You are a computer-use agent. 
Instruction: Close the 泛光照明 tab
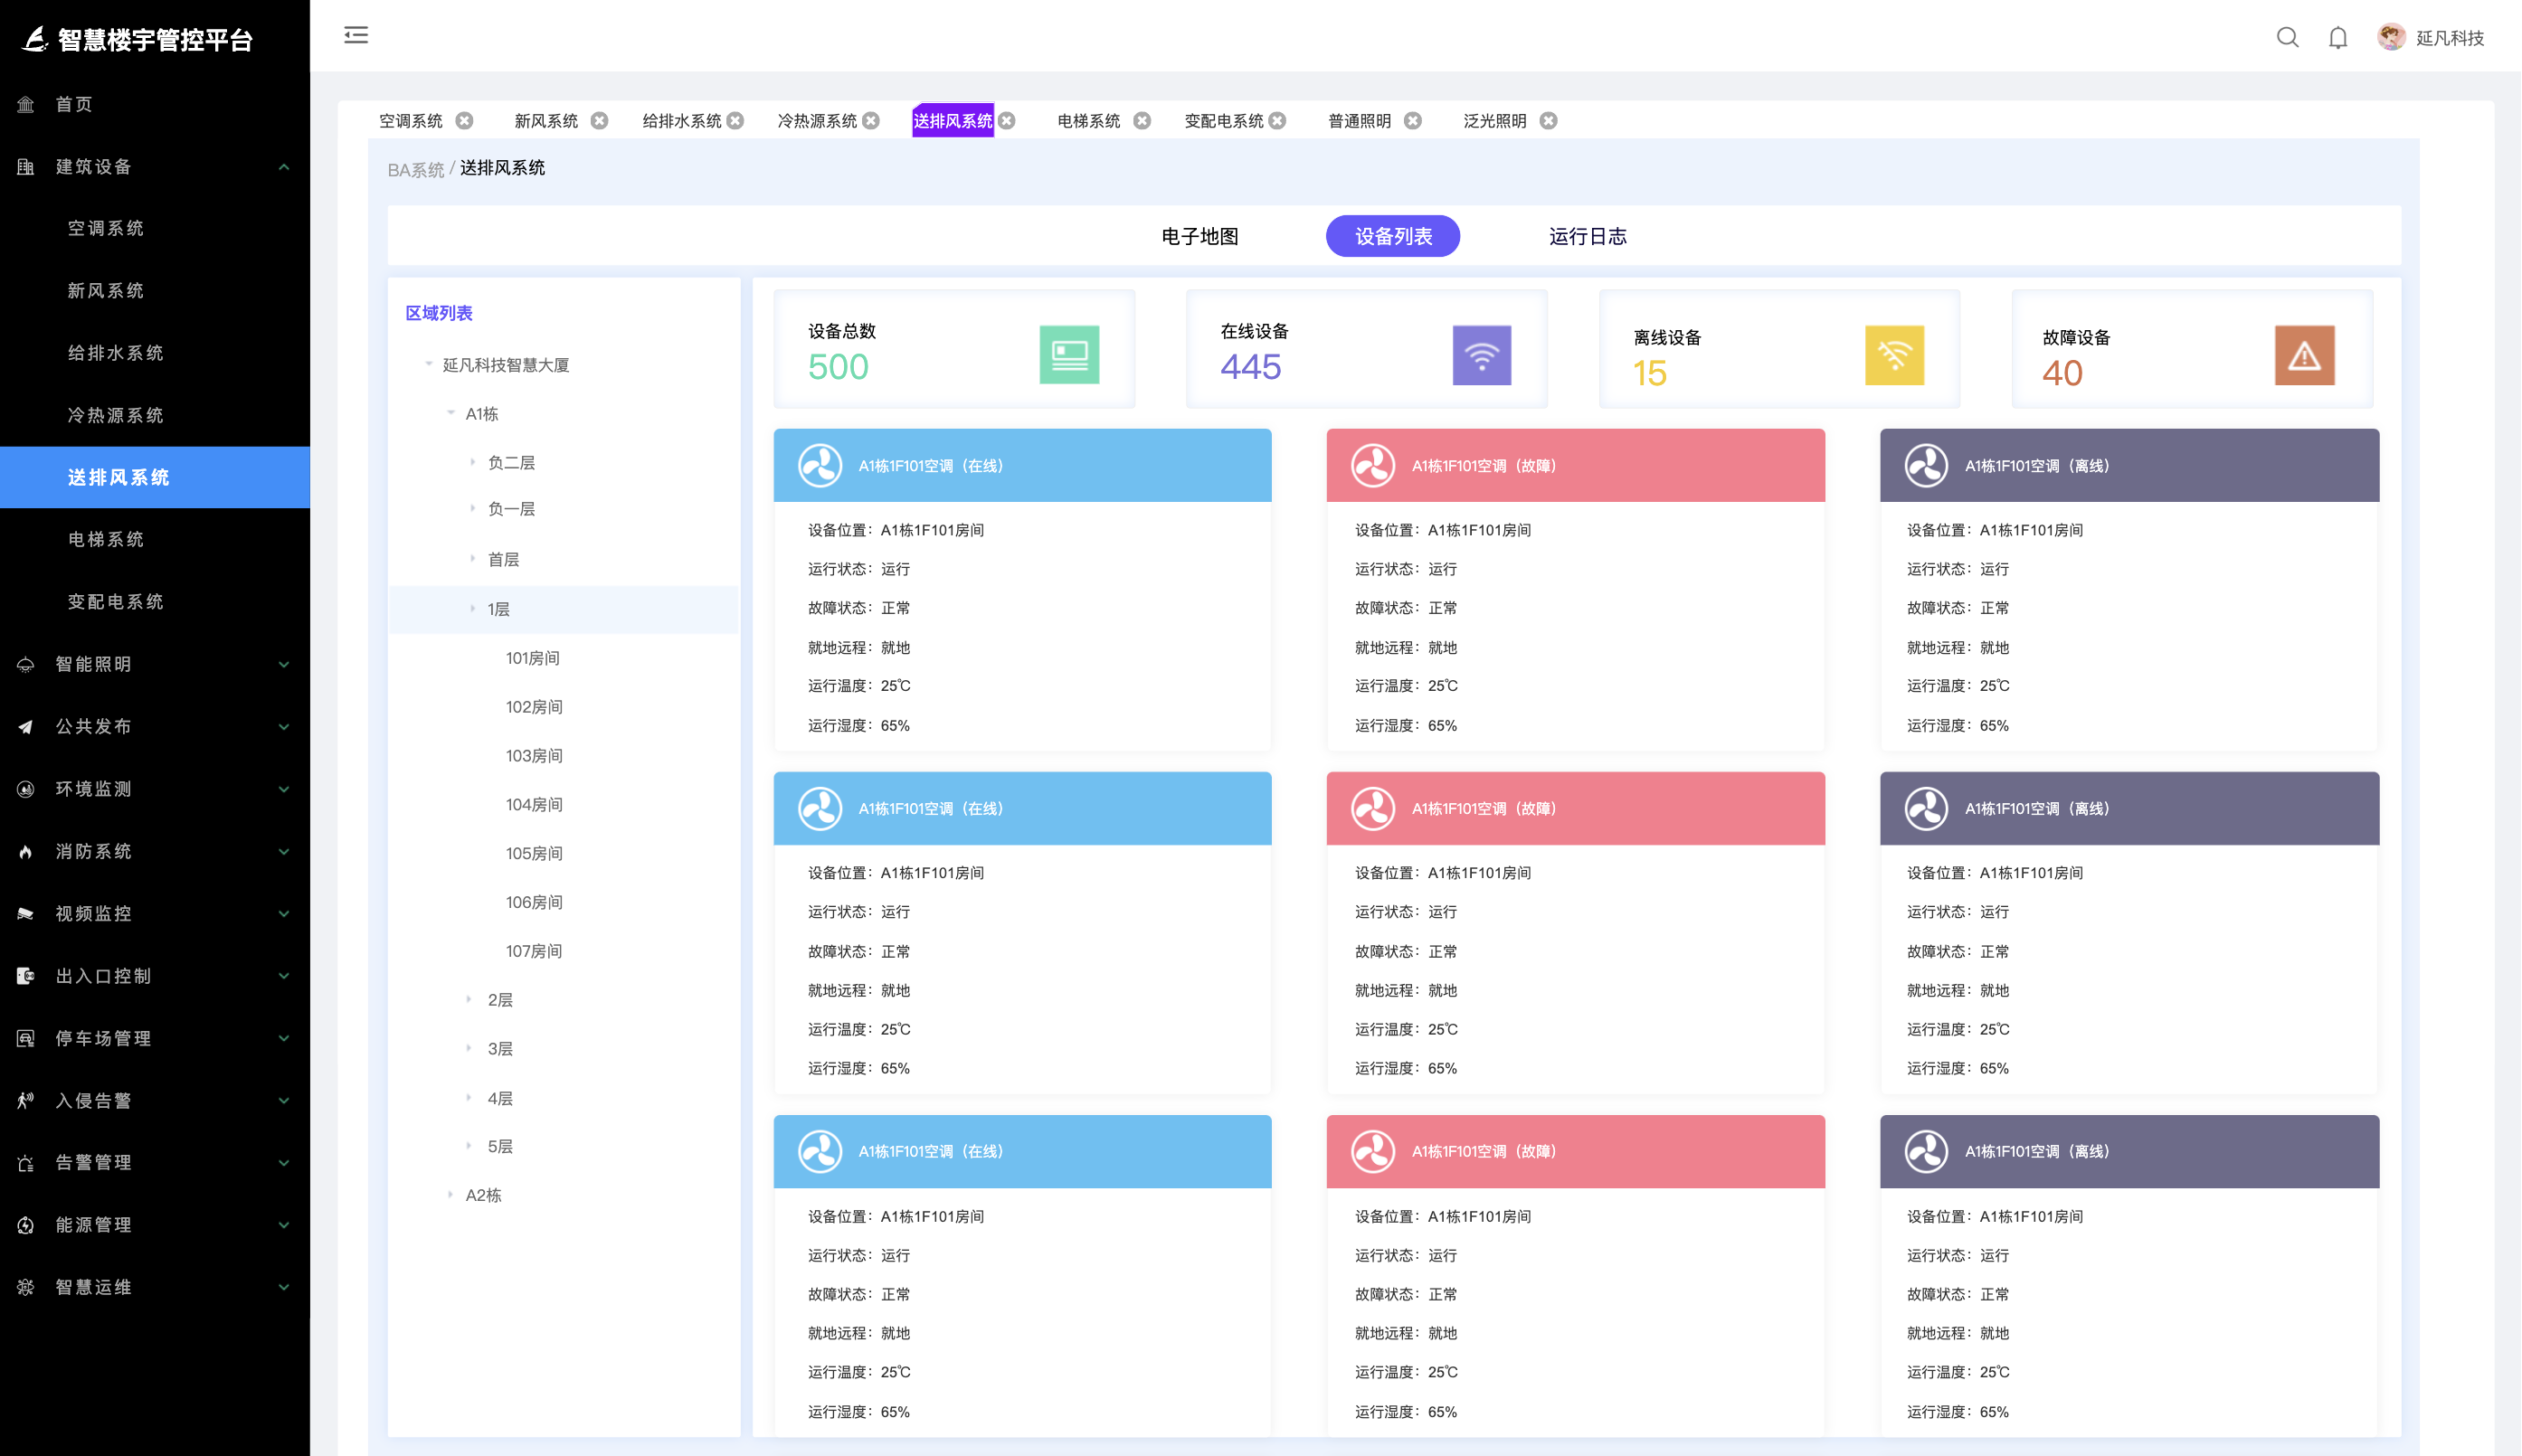coord(1548,121)
